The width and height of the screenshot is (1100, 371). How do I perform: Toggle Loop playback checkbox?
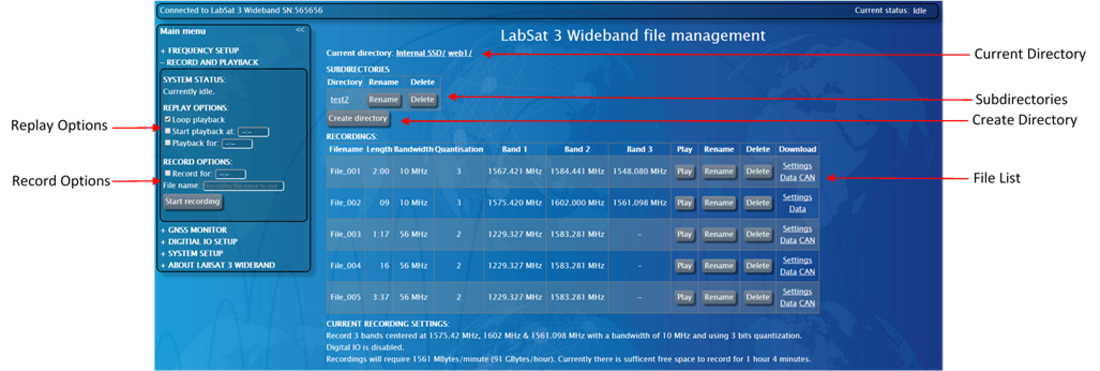[x=167, y=120]
